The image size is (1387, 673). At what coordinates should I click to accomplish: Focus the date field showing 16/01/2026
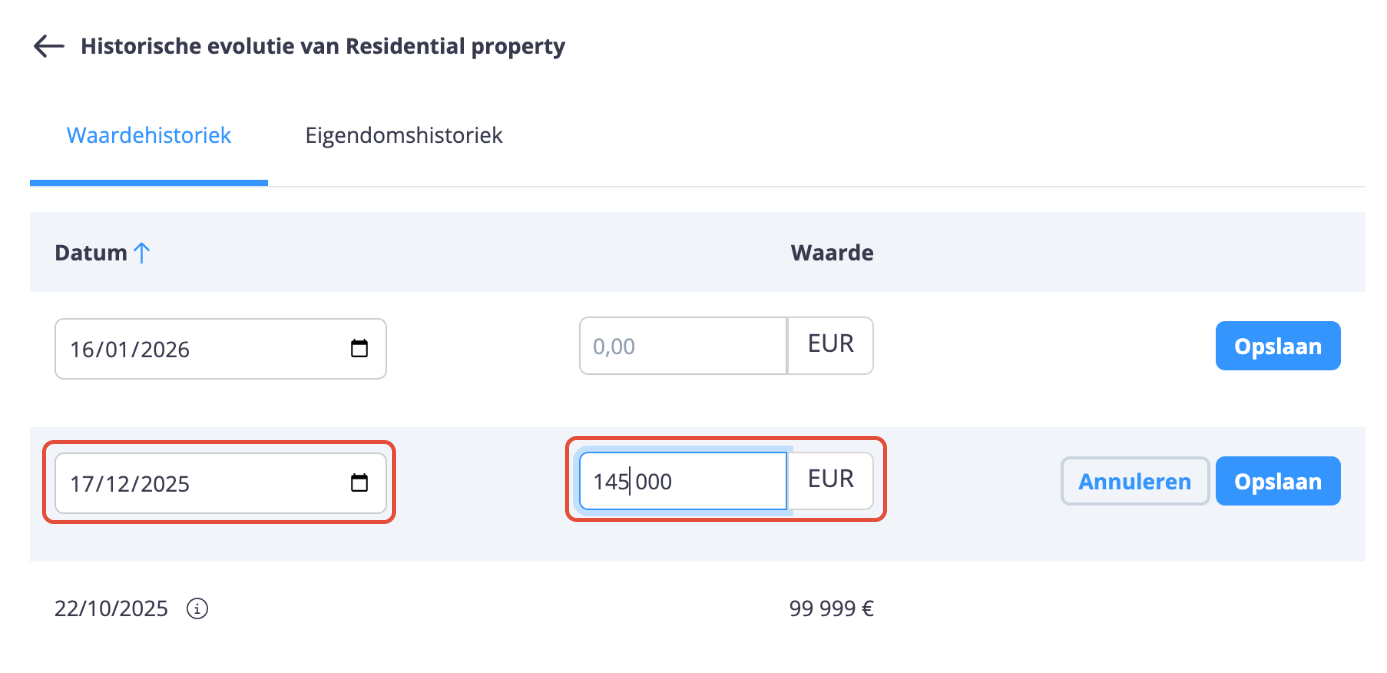[200, 349]
